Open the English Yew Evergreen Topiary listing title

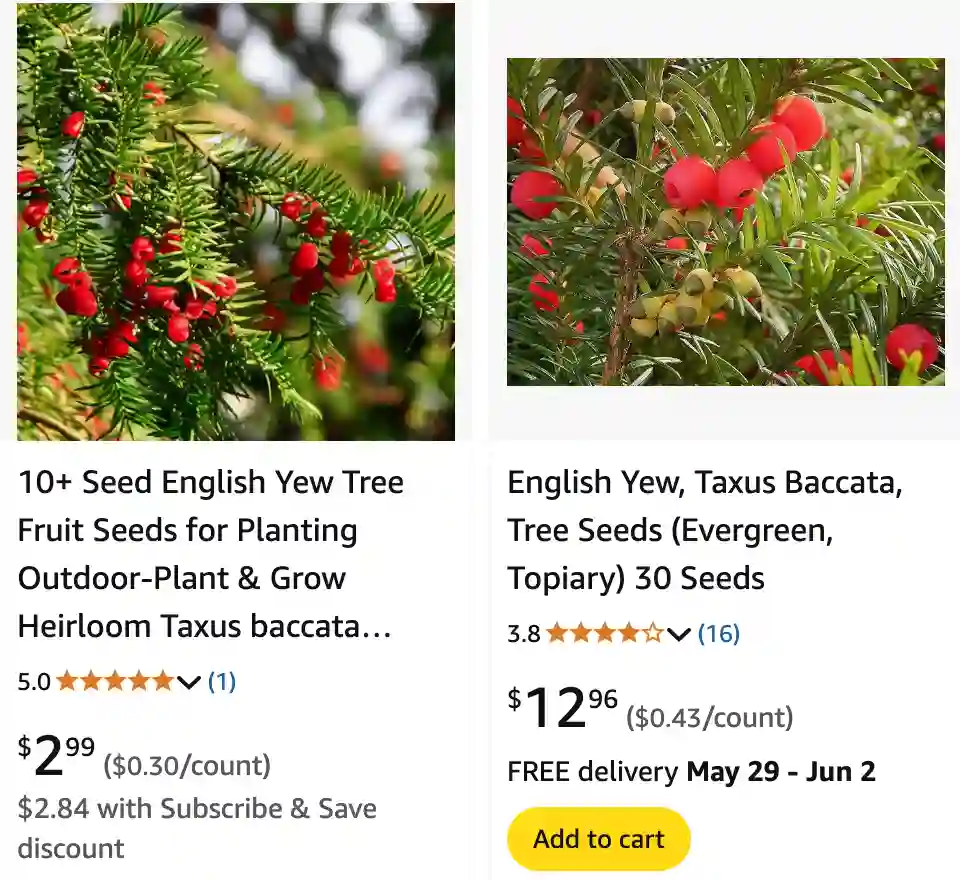click(704, 530)
